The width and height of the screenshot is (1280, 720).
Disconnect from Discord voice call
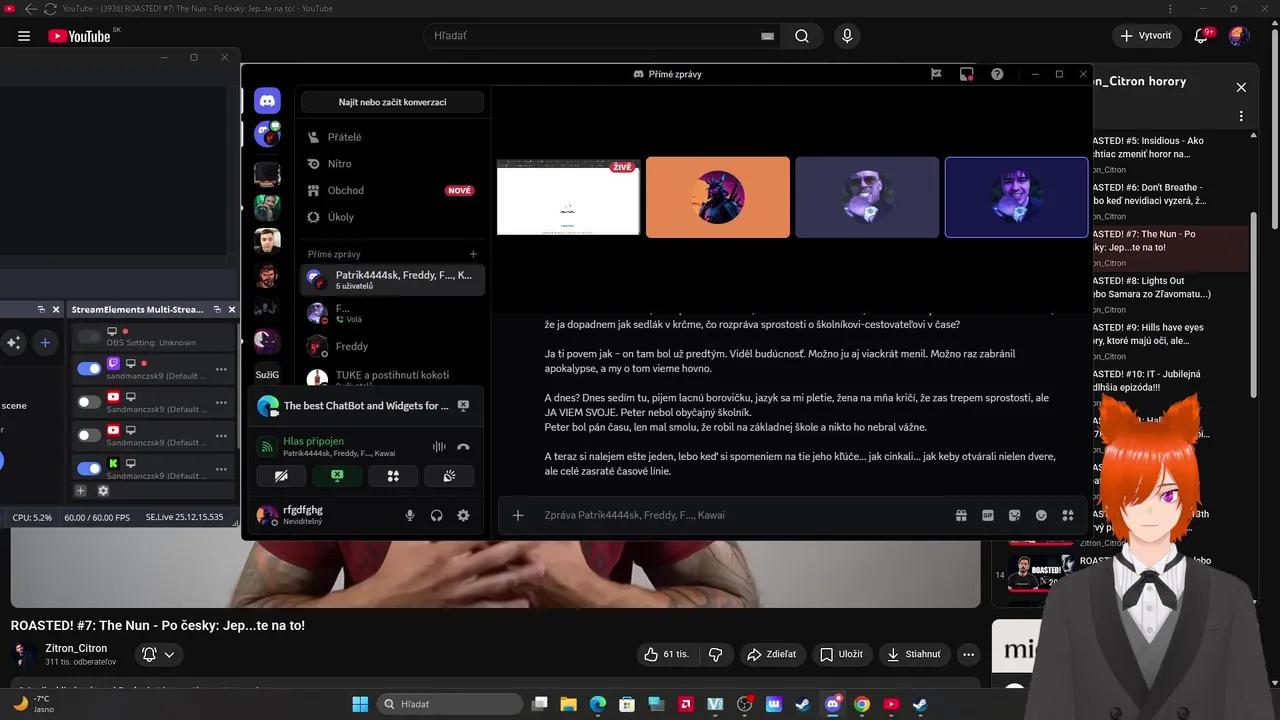[463, 447]
